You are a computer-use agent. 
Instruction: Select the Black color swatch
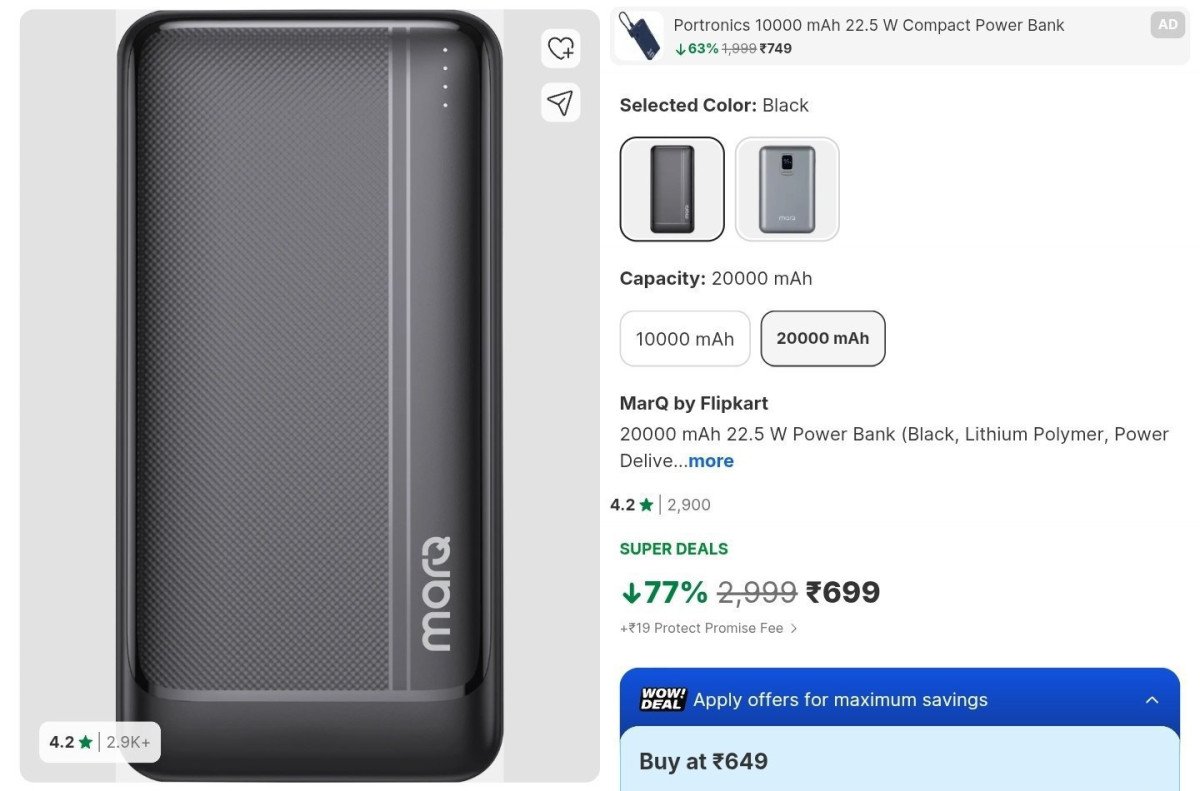(672, 189)
